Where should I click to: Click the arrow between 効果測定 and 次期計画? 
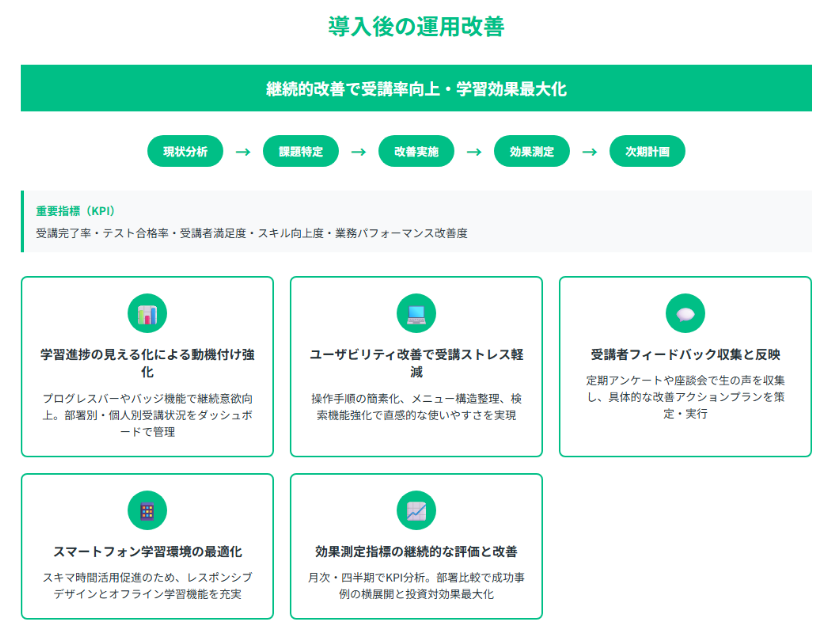click(x=590, y=152)
